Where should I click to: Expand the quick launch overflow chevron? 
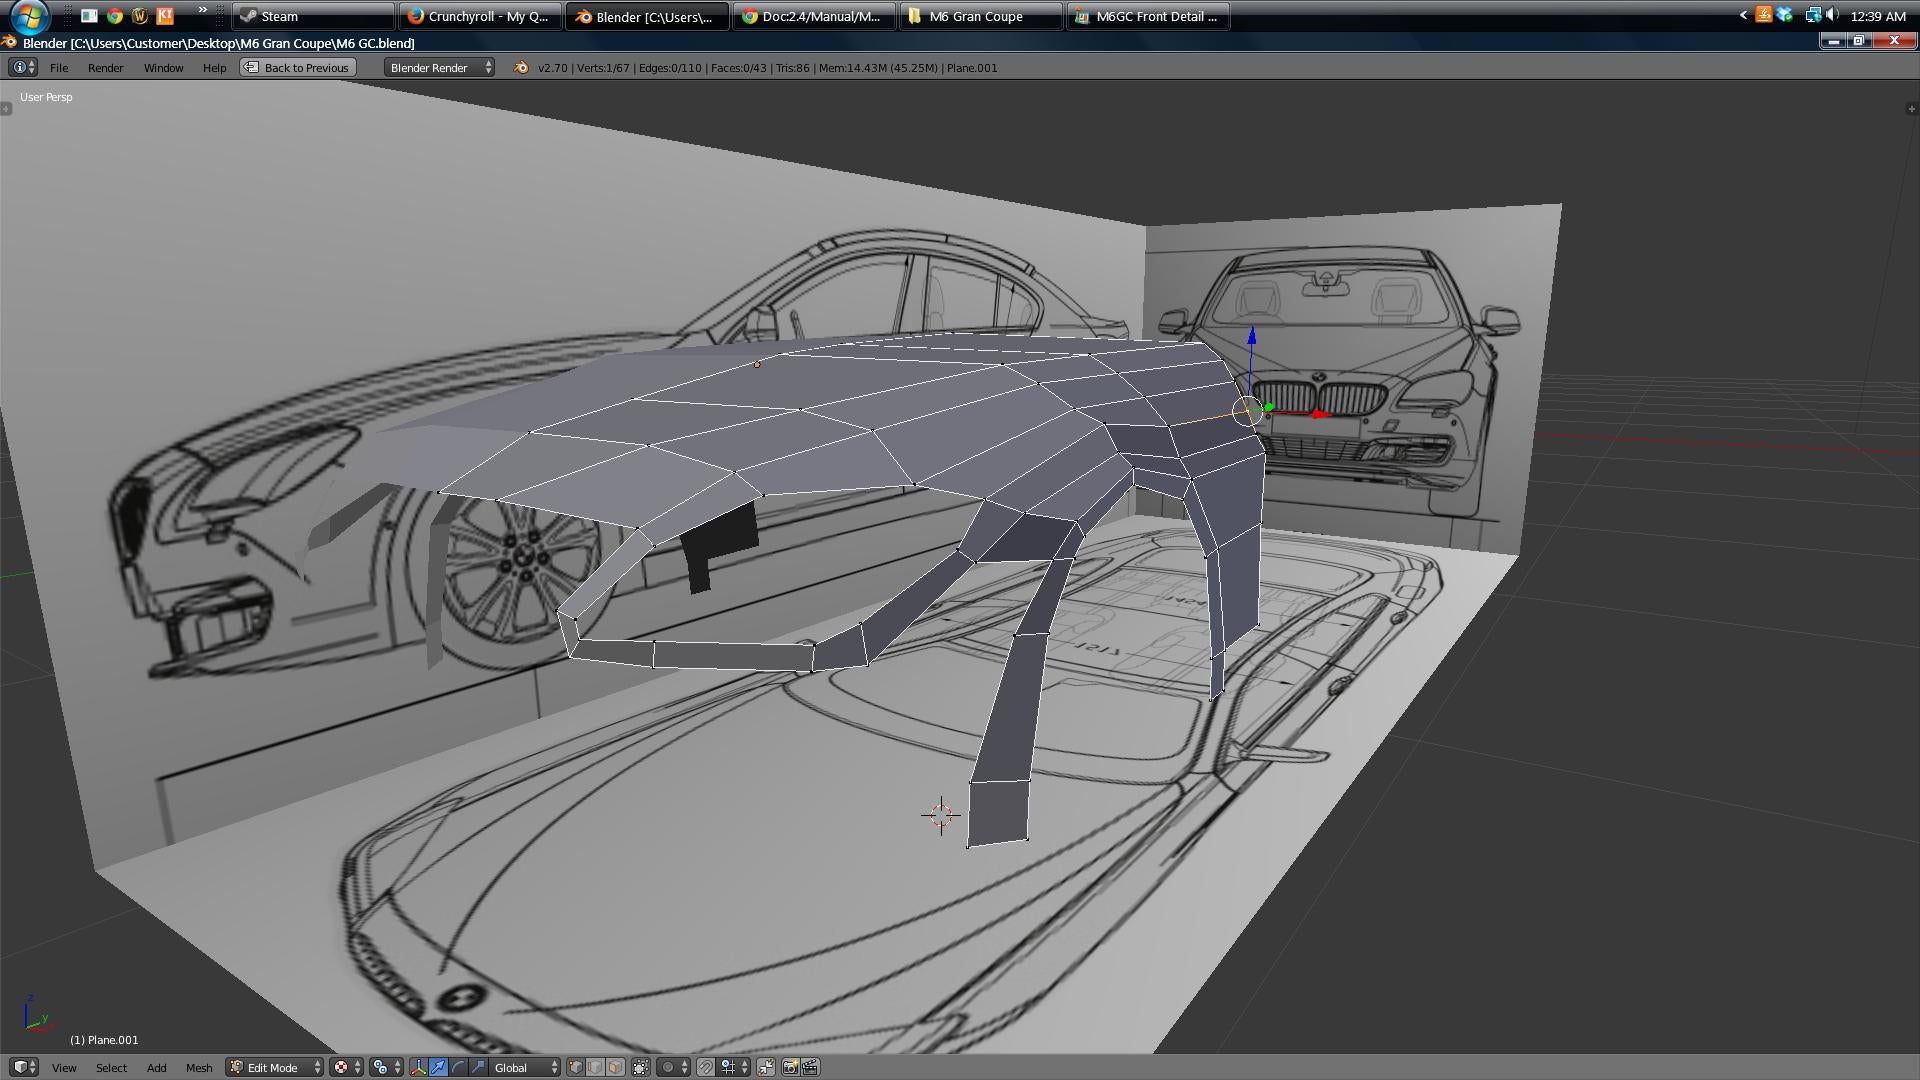click(x=202, y=11)
